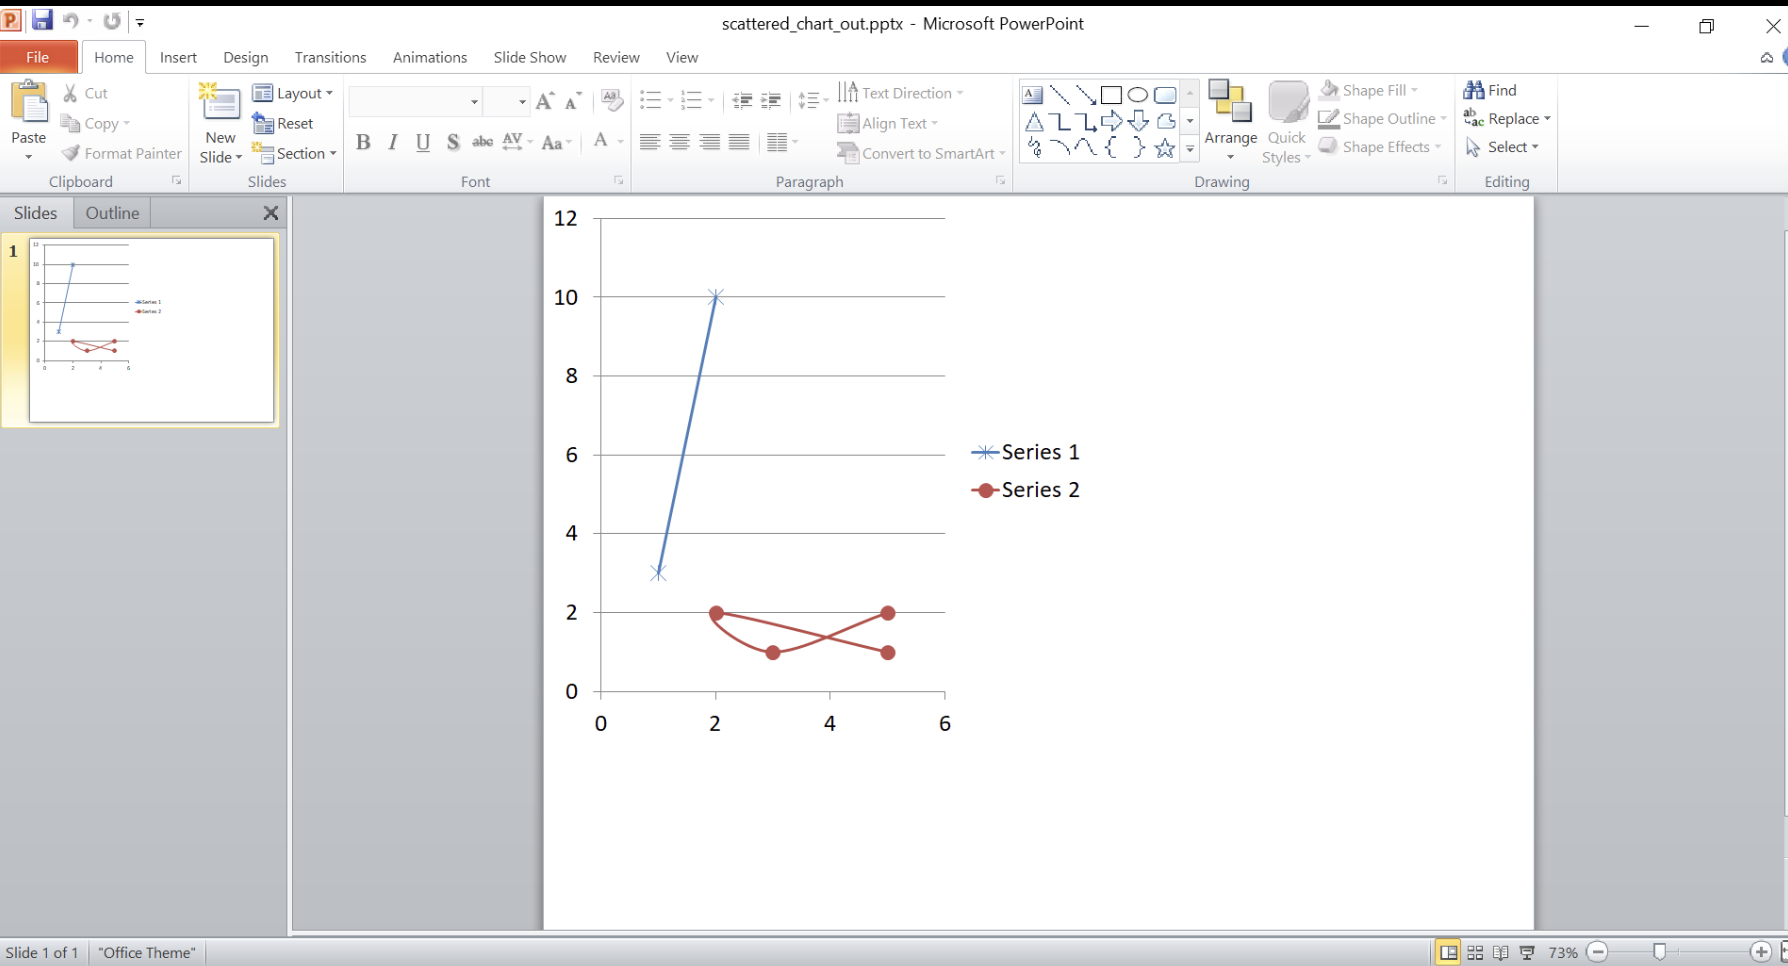
Task: Select slide 1 thumbnail
Action: [150, 330]
